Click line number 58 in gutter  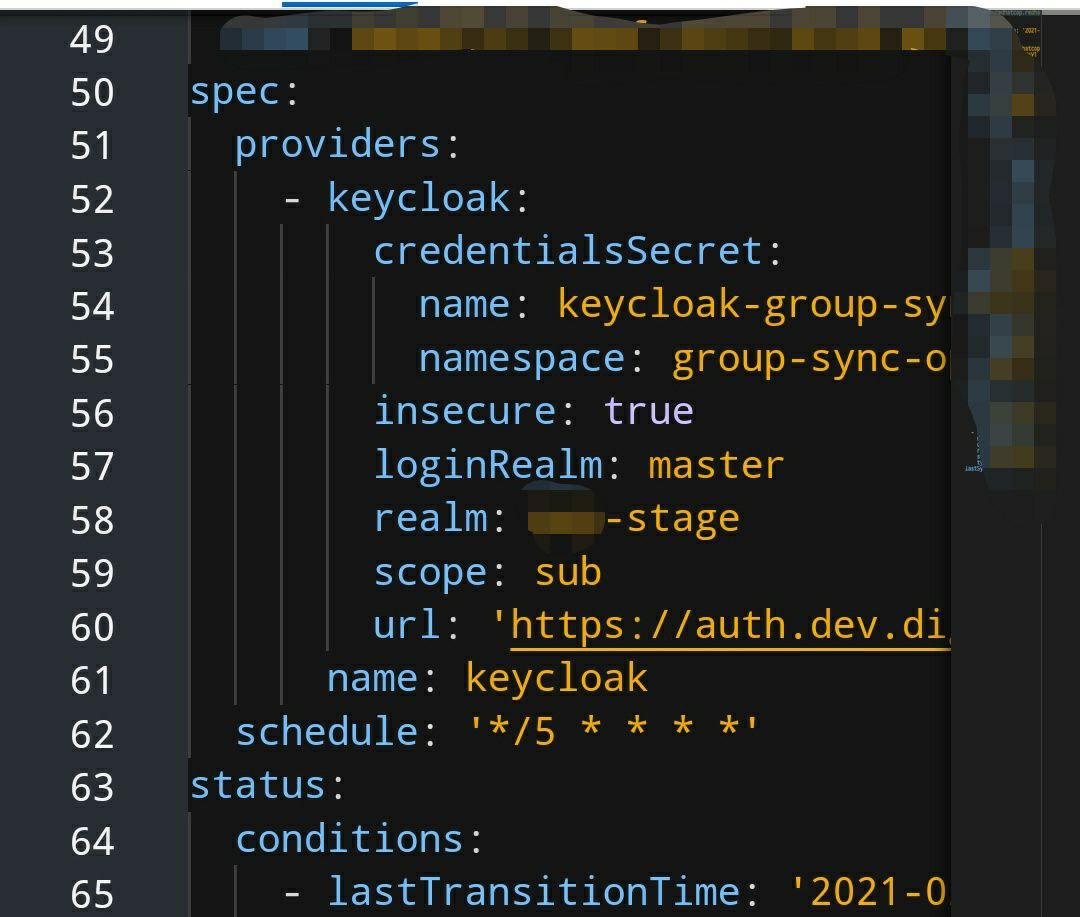coord(92,520)
